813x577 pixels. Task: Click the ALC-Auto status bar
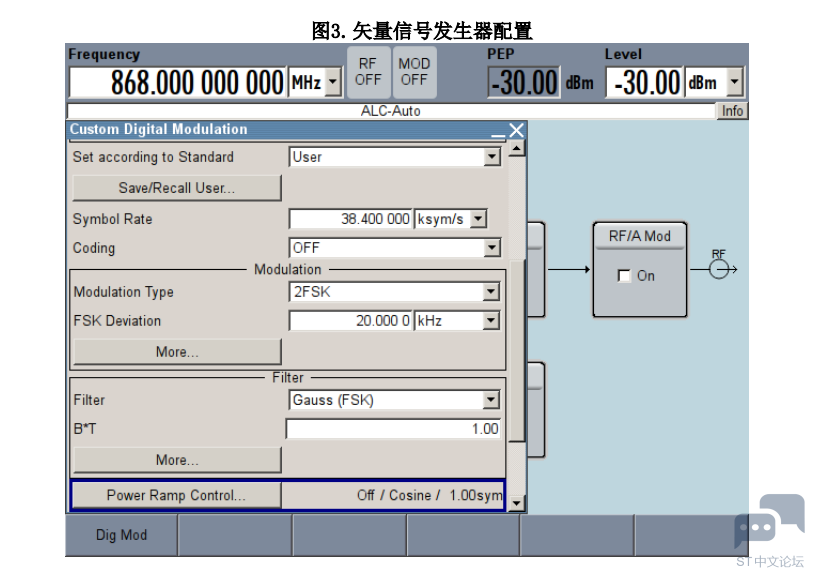(x=391, y=111)
